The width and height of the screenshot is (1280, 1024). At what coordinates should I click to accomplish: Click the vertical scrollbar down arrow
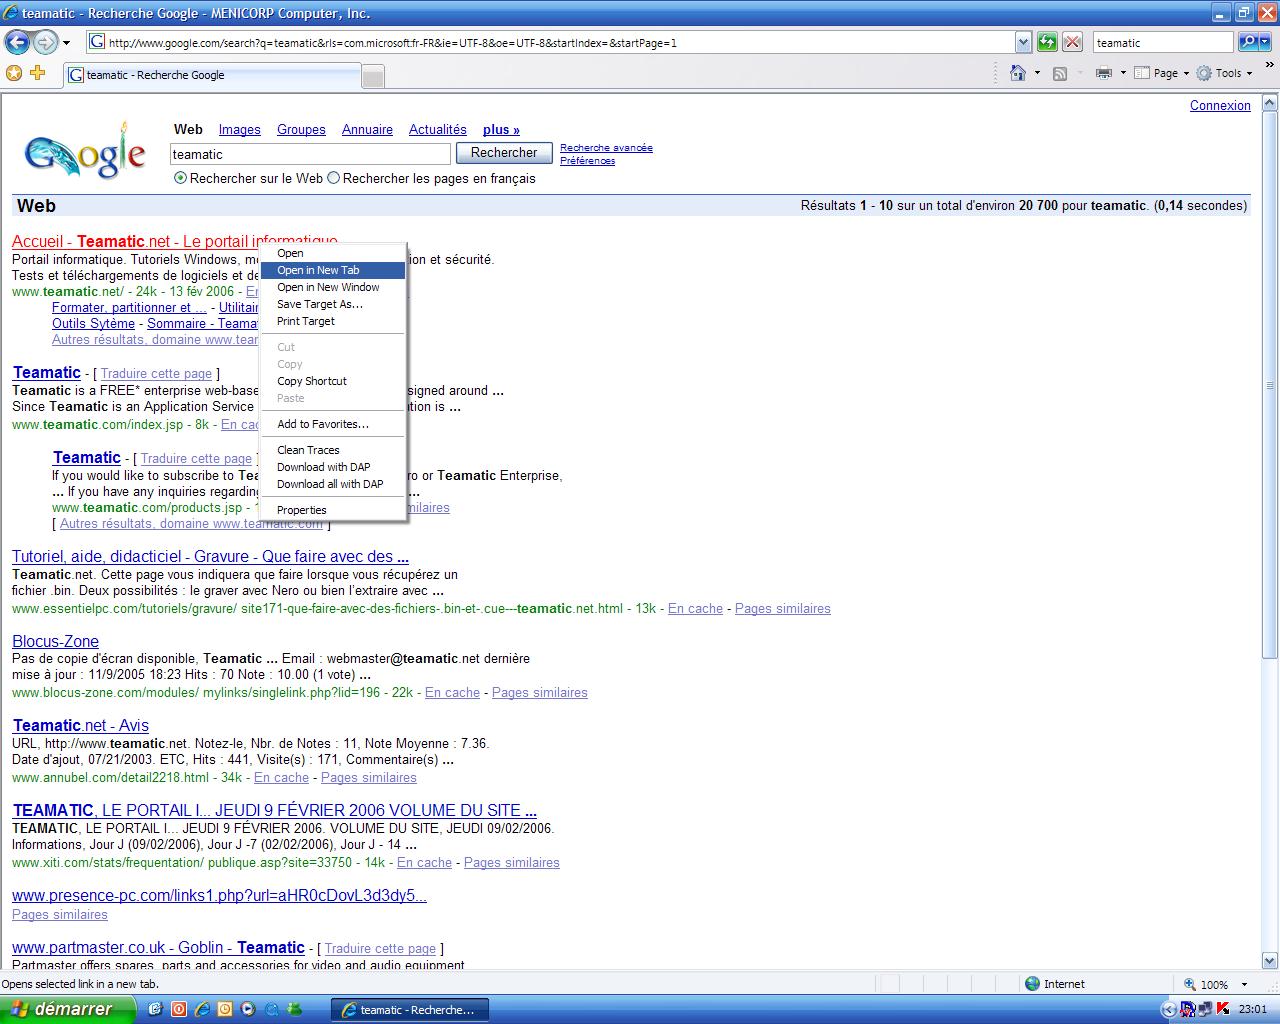coord(1270,960)
